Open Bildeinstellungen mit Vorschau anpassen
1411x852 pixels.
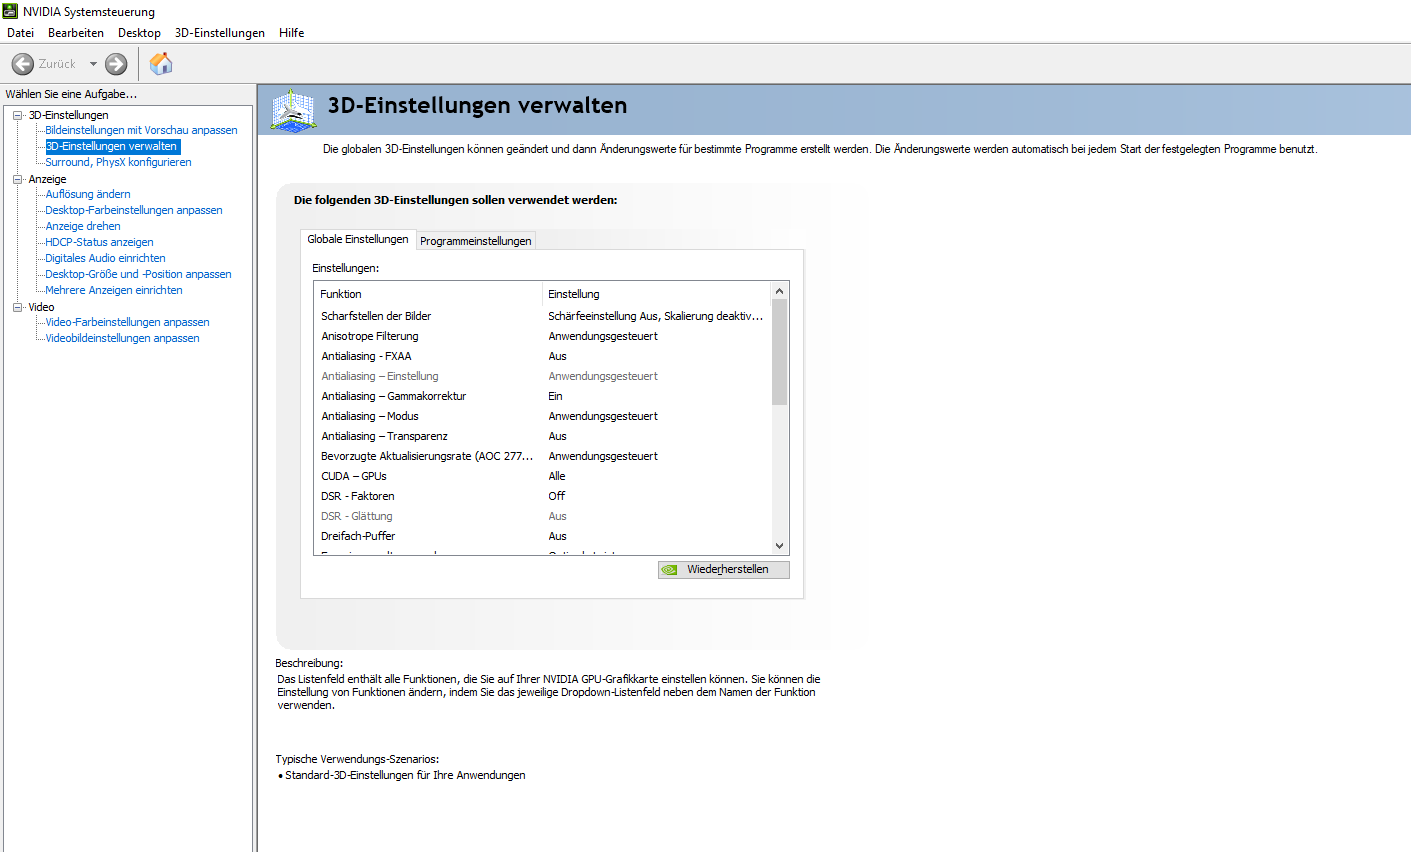point(141,130)
